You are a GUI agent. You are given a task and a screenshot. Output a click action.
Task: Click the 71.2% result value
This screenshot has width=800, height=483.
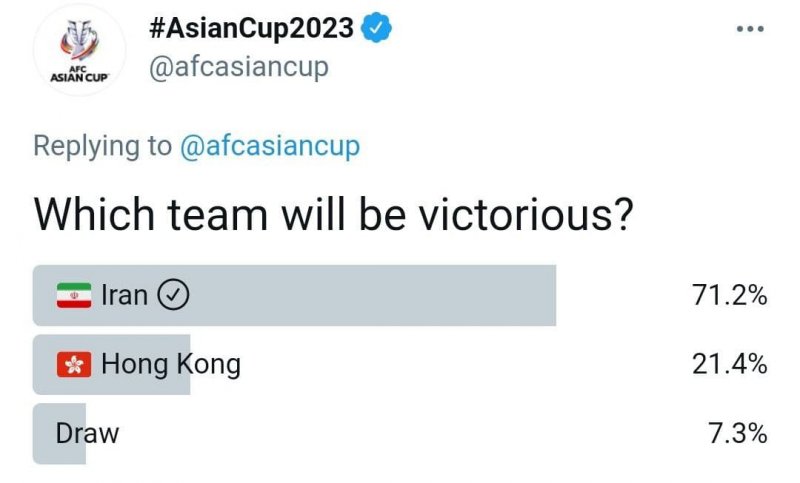(729, 296)
